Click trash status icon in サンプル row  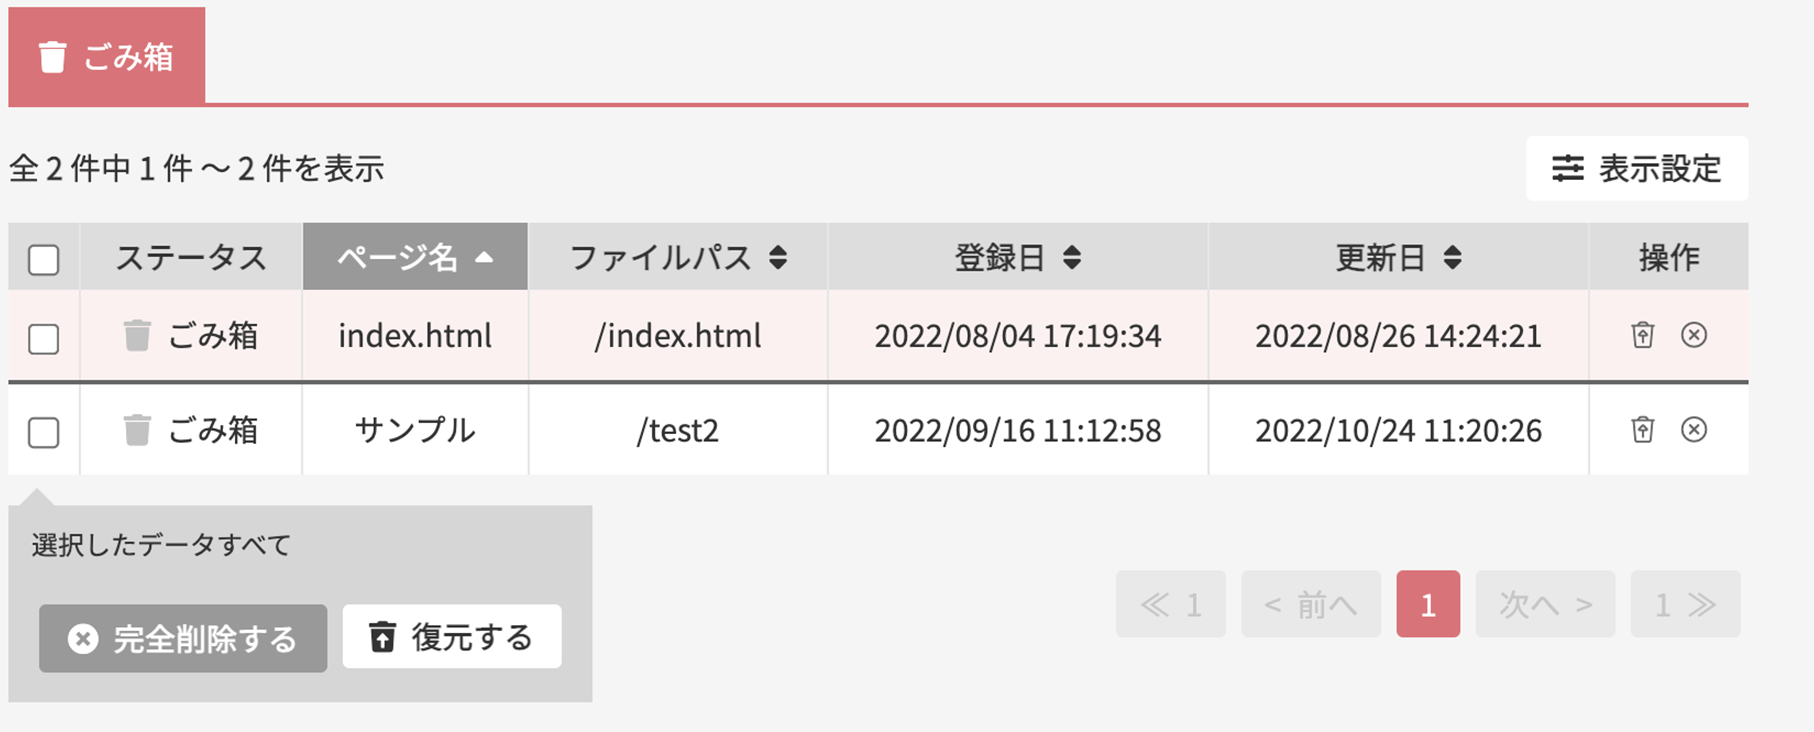pyautogui.click(x=137, y=430)
